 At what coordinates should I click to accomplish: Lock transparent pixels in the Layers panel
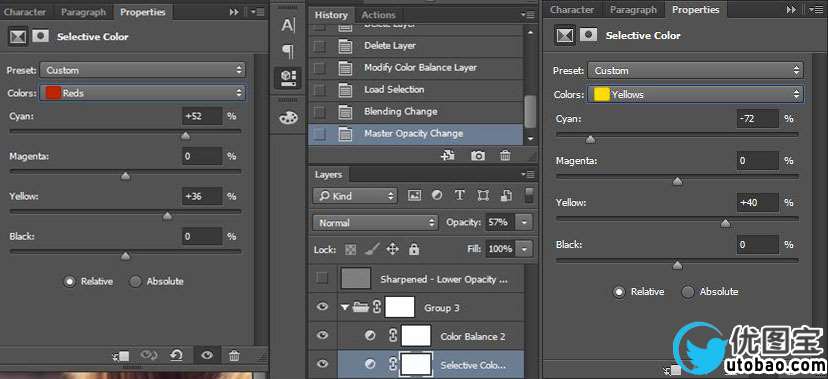pyautogui.click(x=351, y=249)
